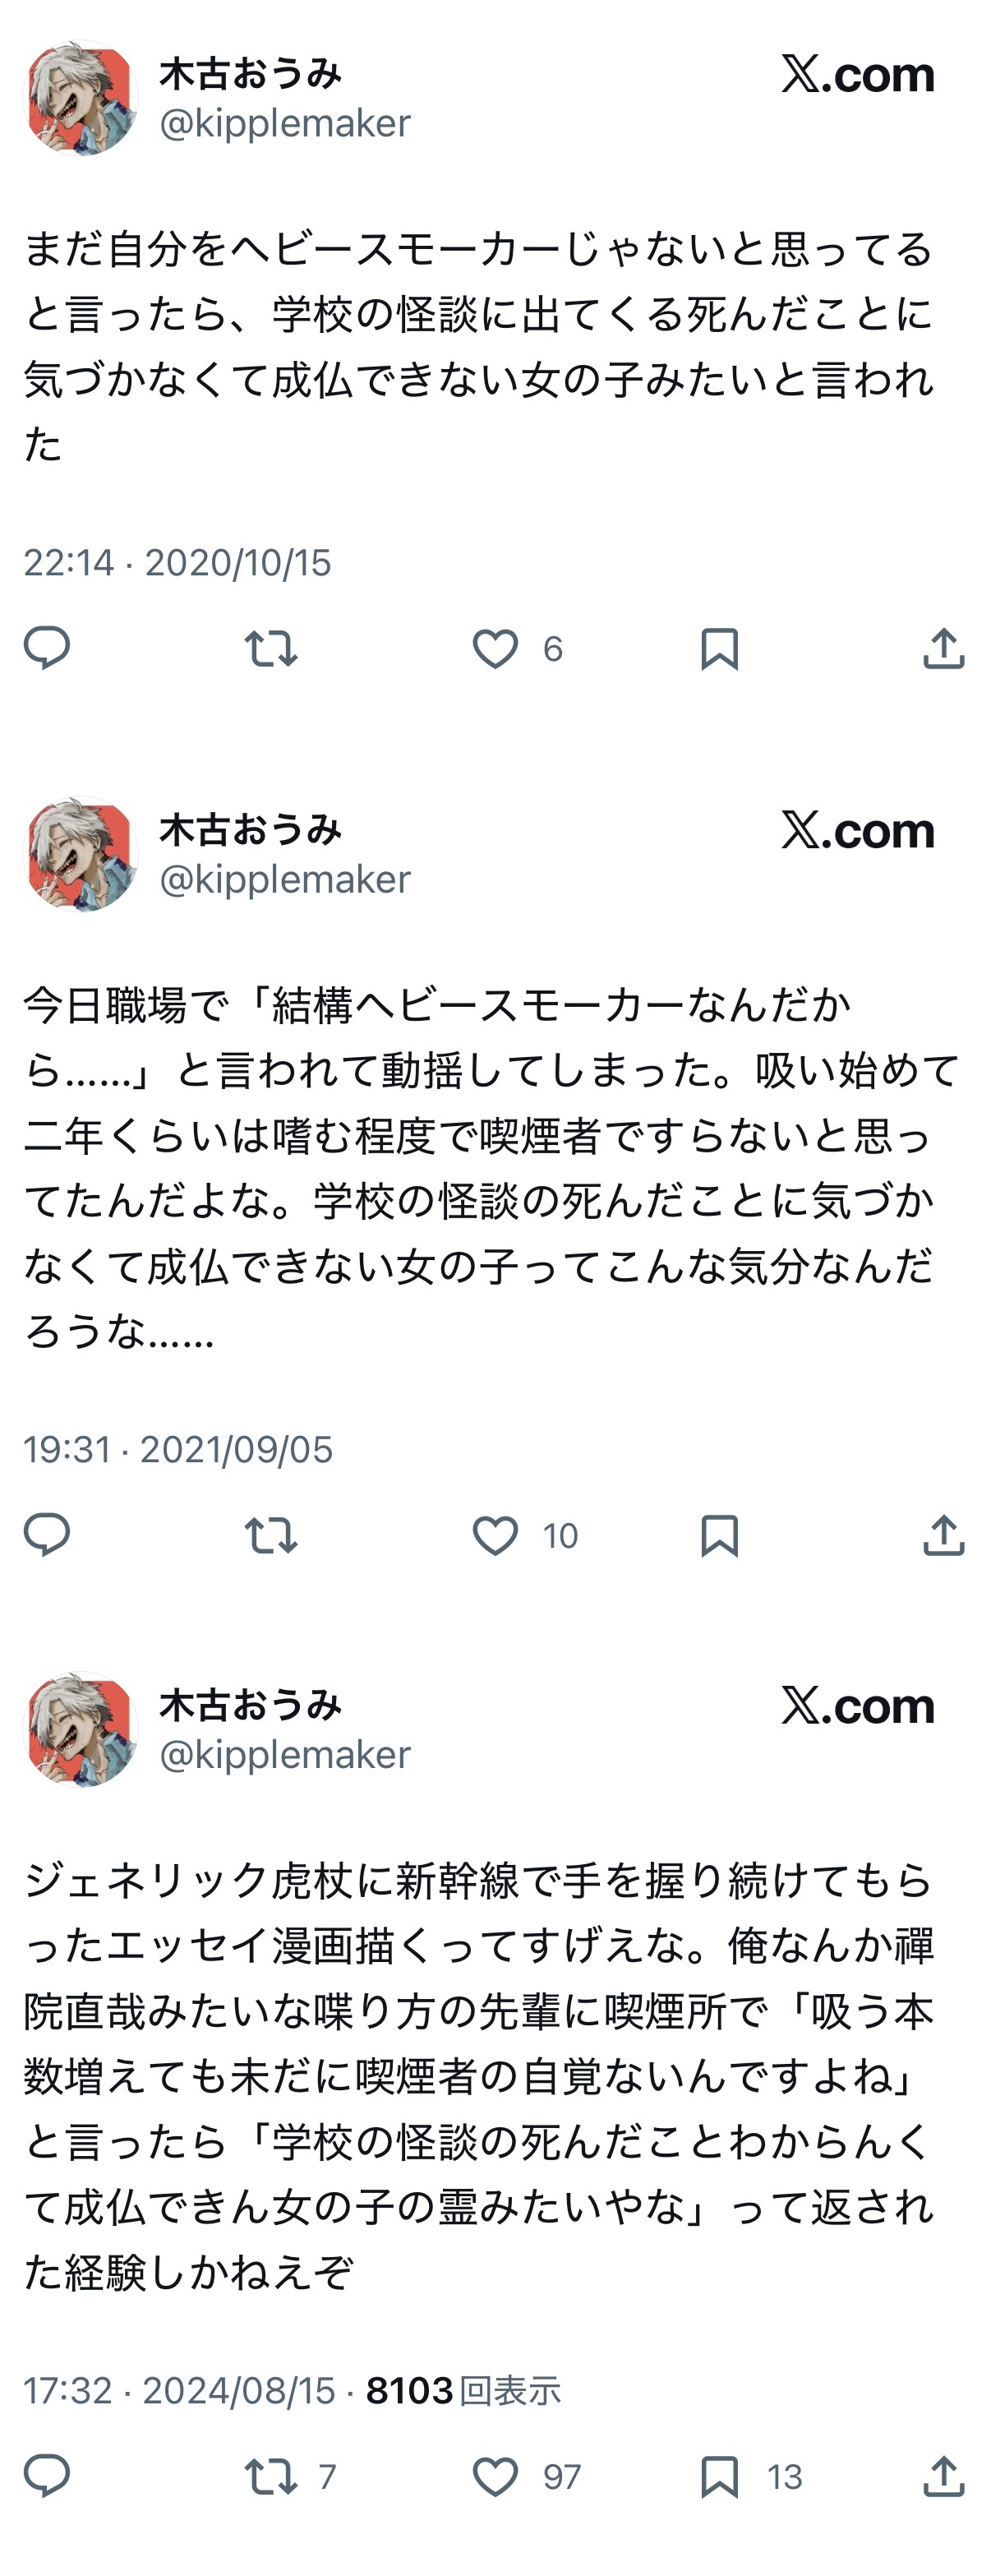This screenshot has height=2576, width=991.
Task: Share the 2021/09/05 tweet
Action: (x=943, y=1534)
